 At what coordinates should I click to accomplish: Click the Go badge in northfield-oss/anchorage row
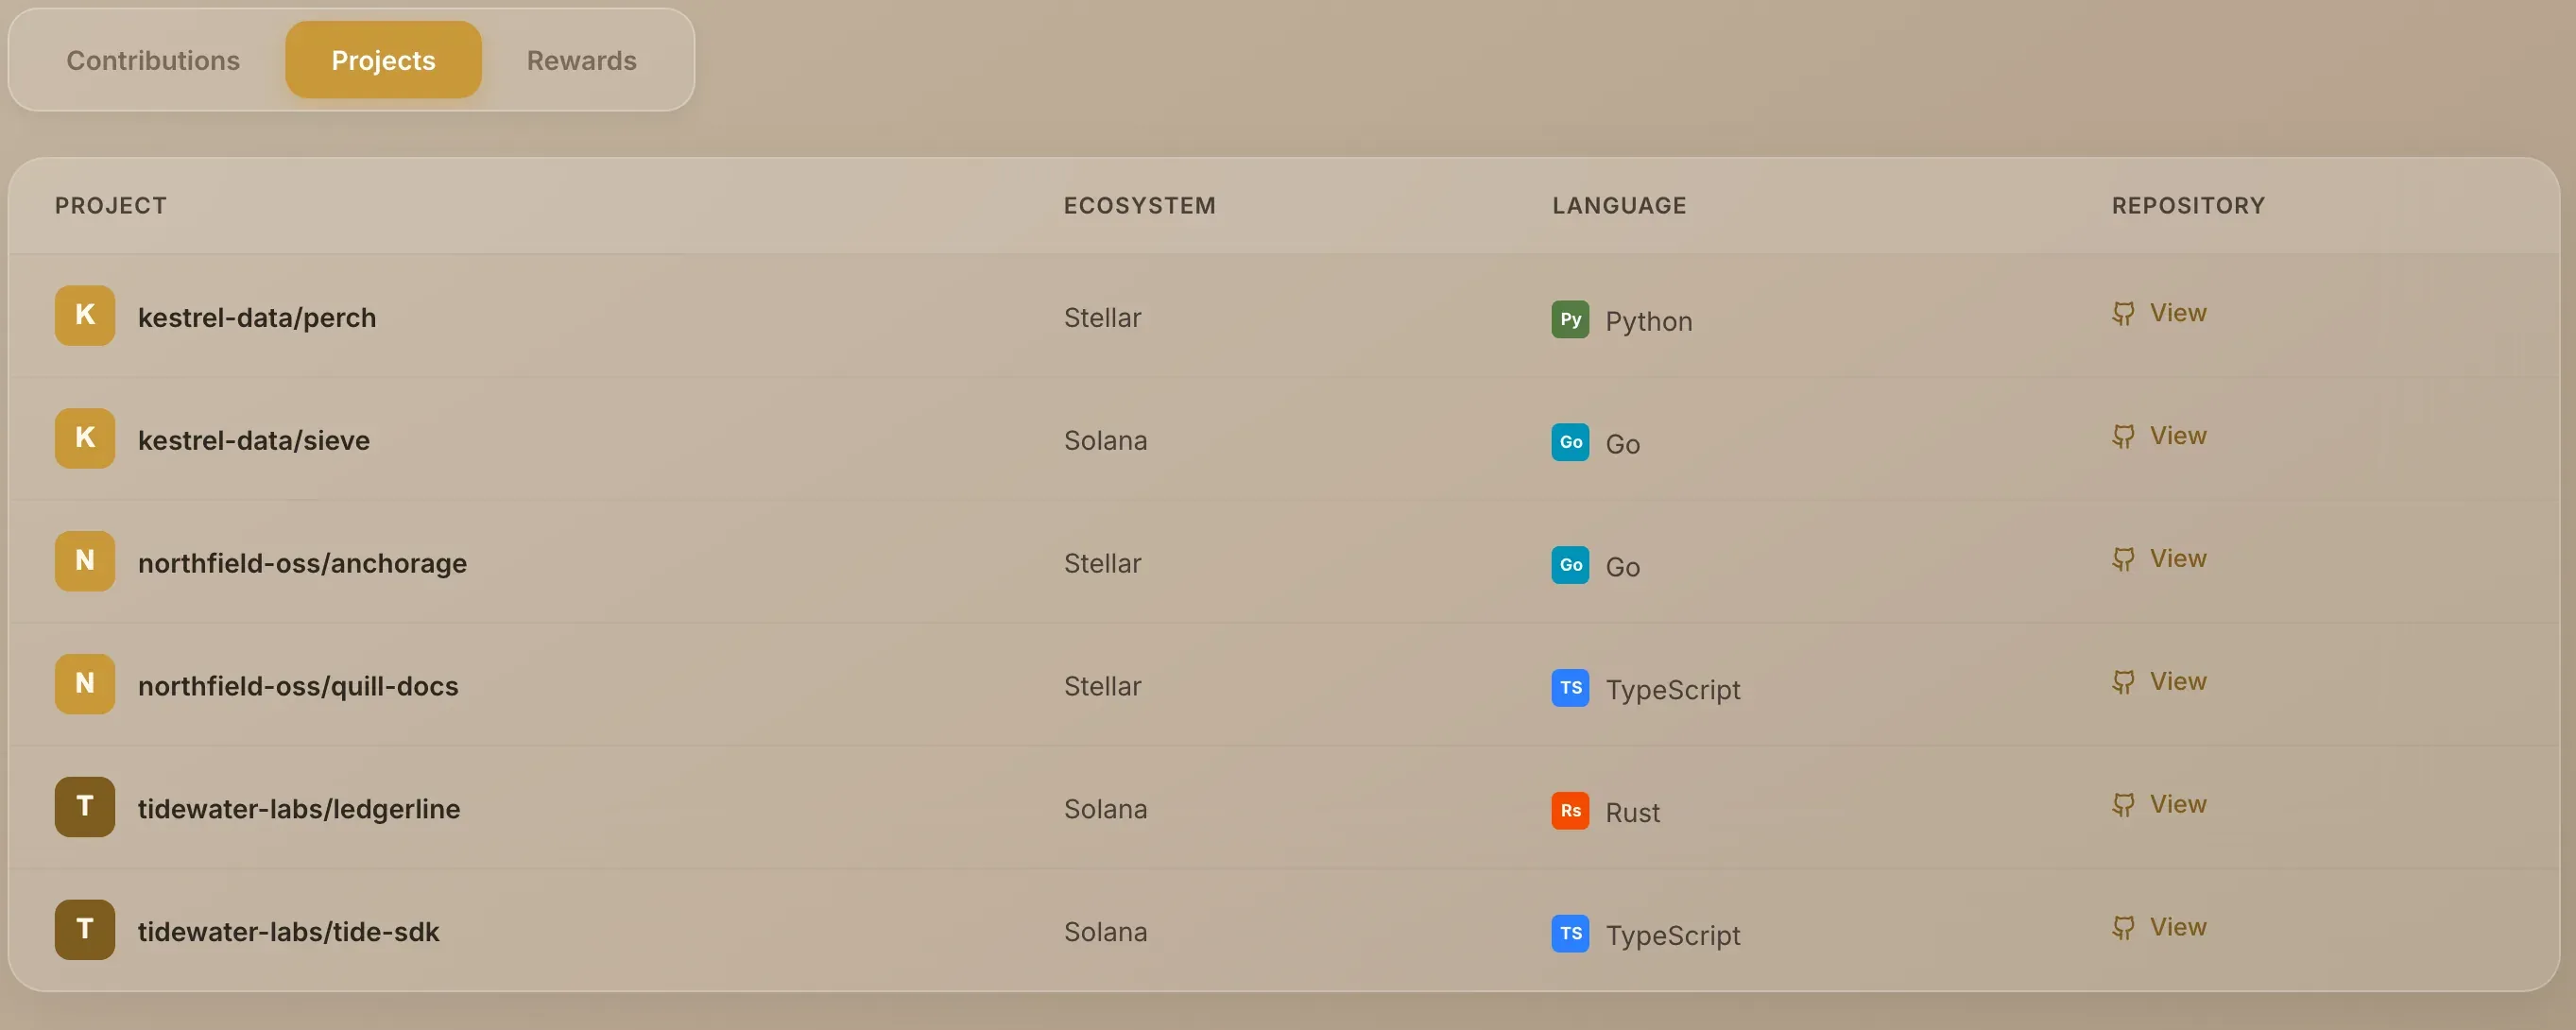[1570, 565]
